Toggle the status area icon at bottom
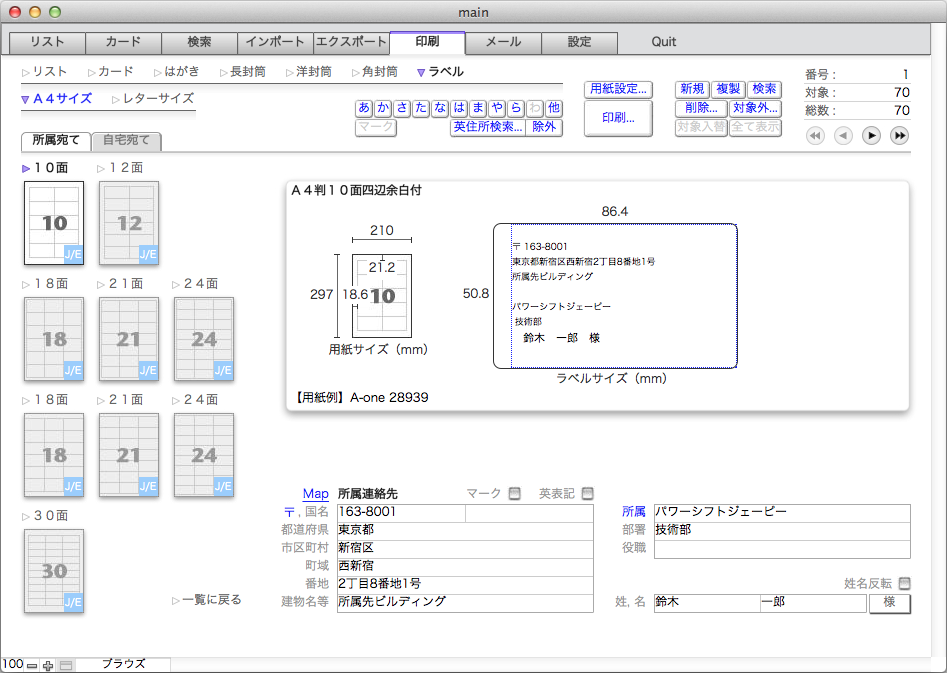 (x=66, y=665)
